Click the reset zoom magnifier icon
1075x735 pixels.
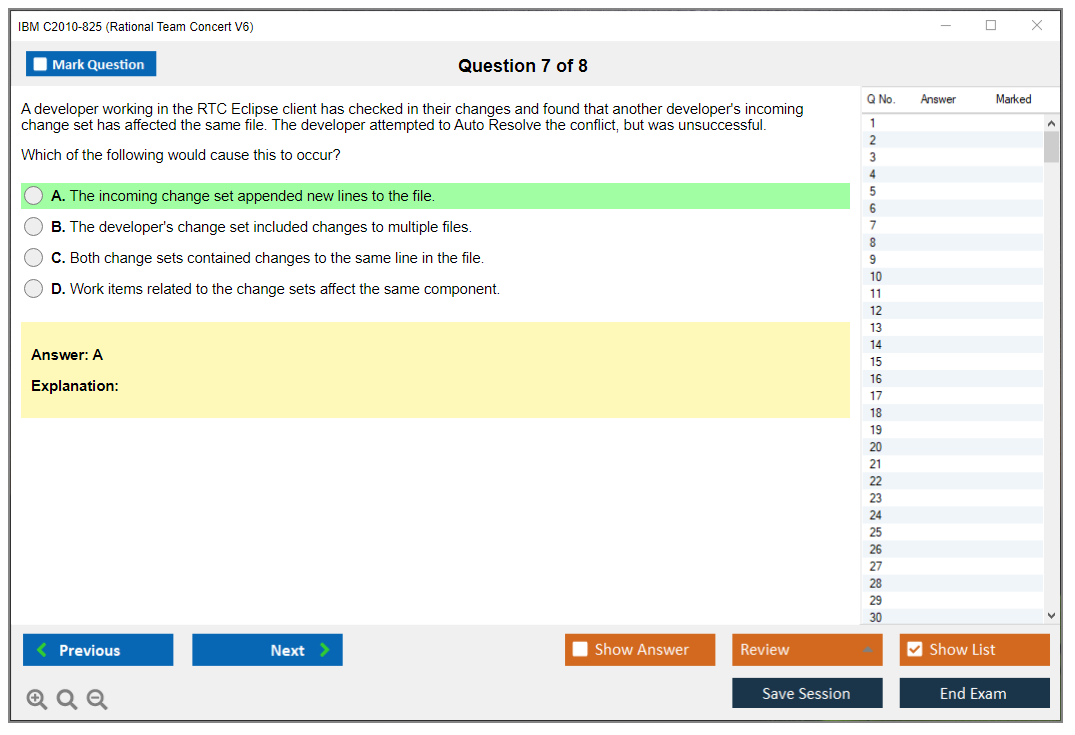pyautogui.click(x=67, y=700)
